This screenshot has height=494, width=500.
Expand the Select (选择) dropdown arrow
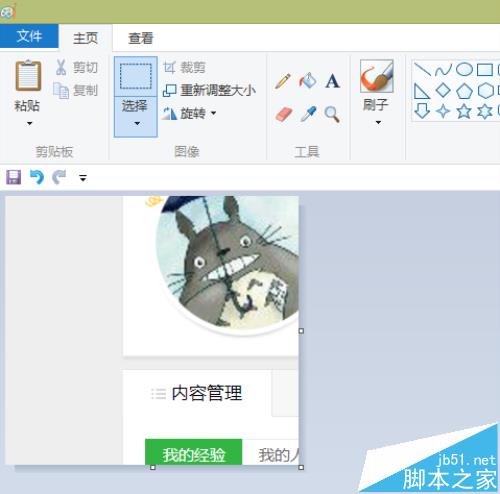click(137, 123)
